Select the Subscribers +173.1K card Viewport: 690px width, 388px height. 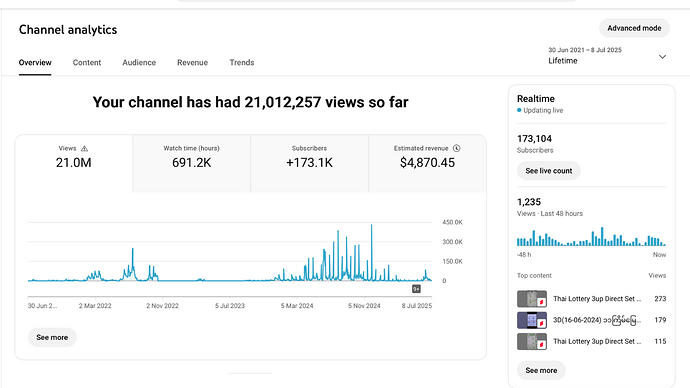tap(309, 164)
